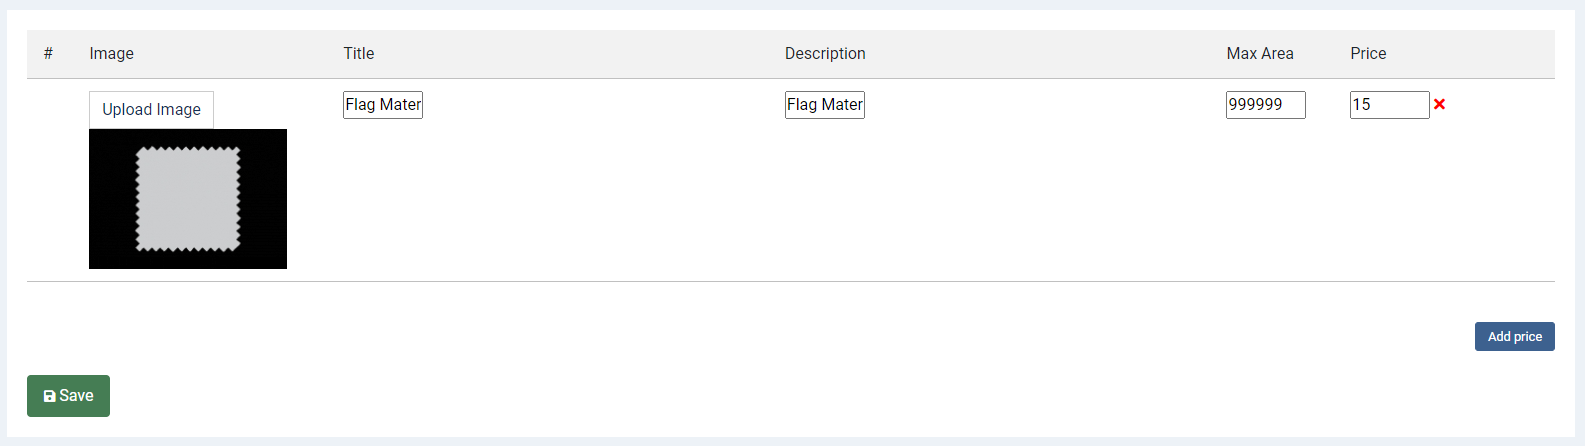This screenshot has height=446, width=1585.
Task: Delete the price row with red X
Action: point(1439,104)
